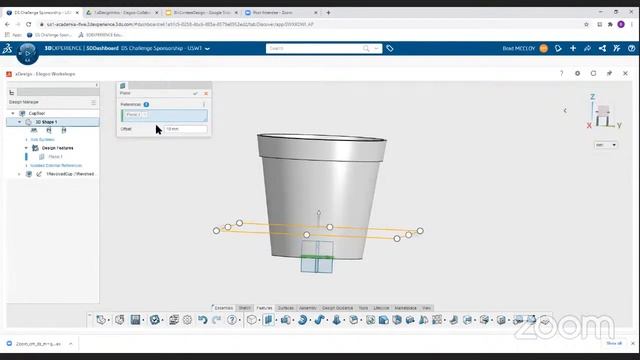Switch to the Assembly tab
640x360 pixels.
coord(308,308)
